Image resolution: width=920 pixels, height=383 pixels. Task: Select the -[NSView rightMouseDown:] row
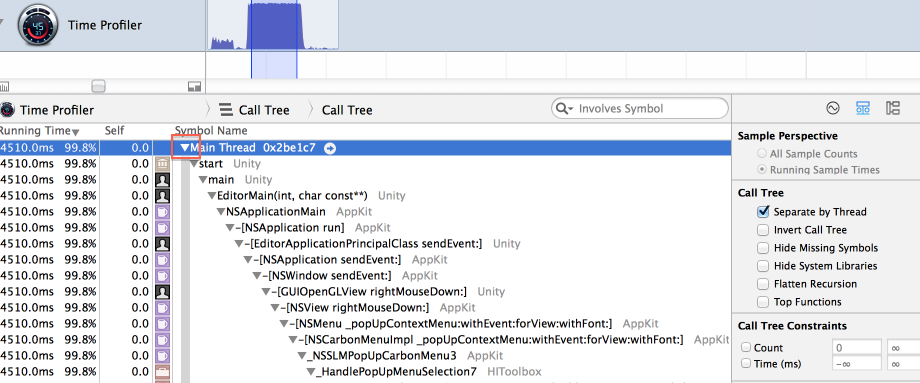click(x=366, y=307)
